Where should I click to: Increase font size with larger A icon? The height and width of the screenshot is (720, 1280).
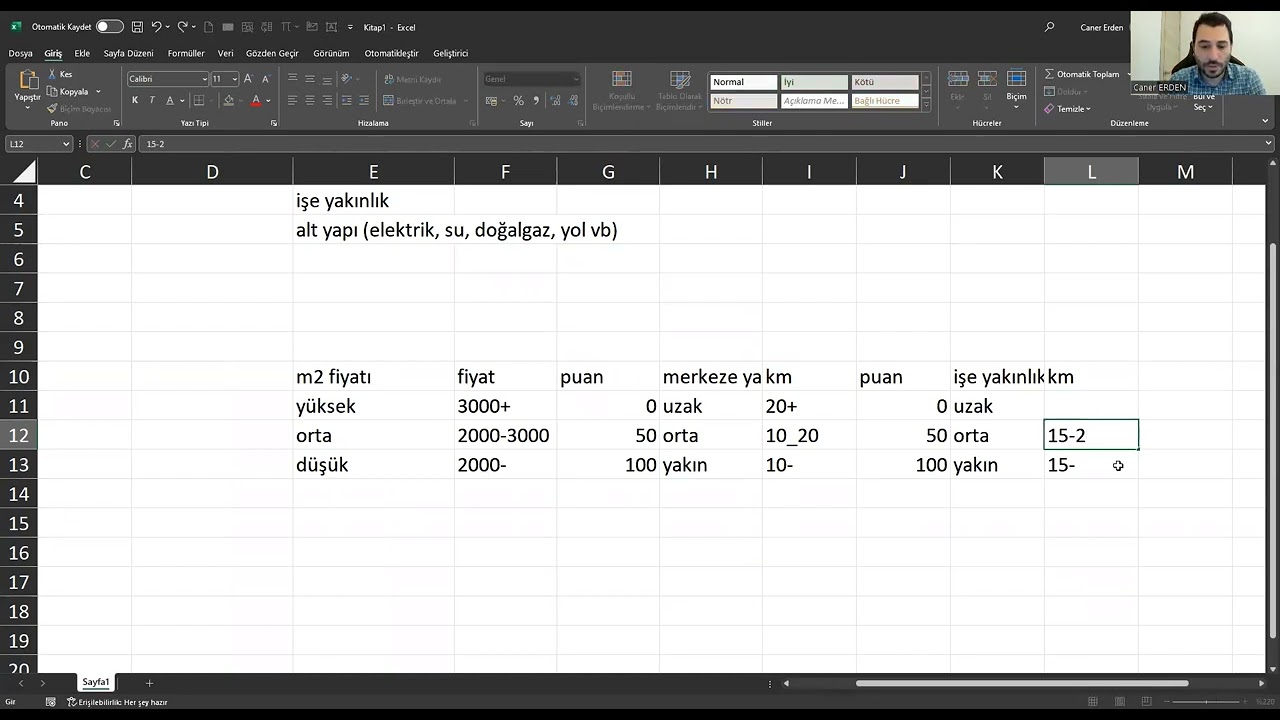248,79
